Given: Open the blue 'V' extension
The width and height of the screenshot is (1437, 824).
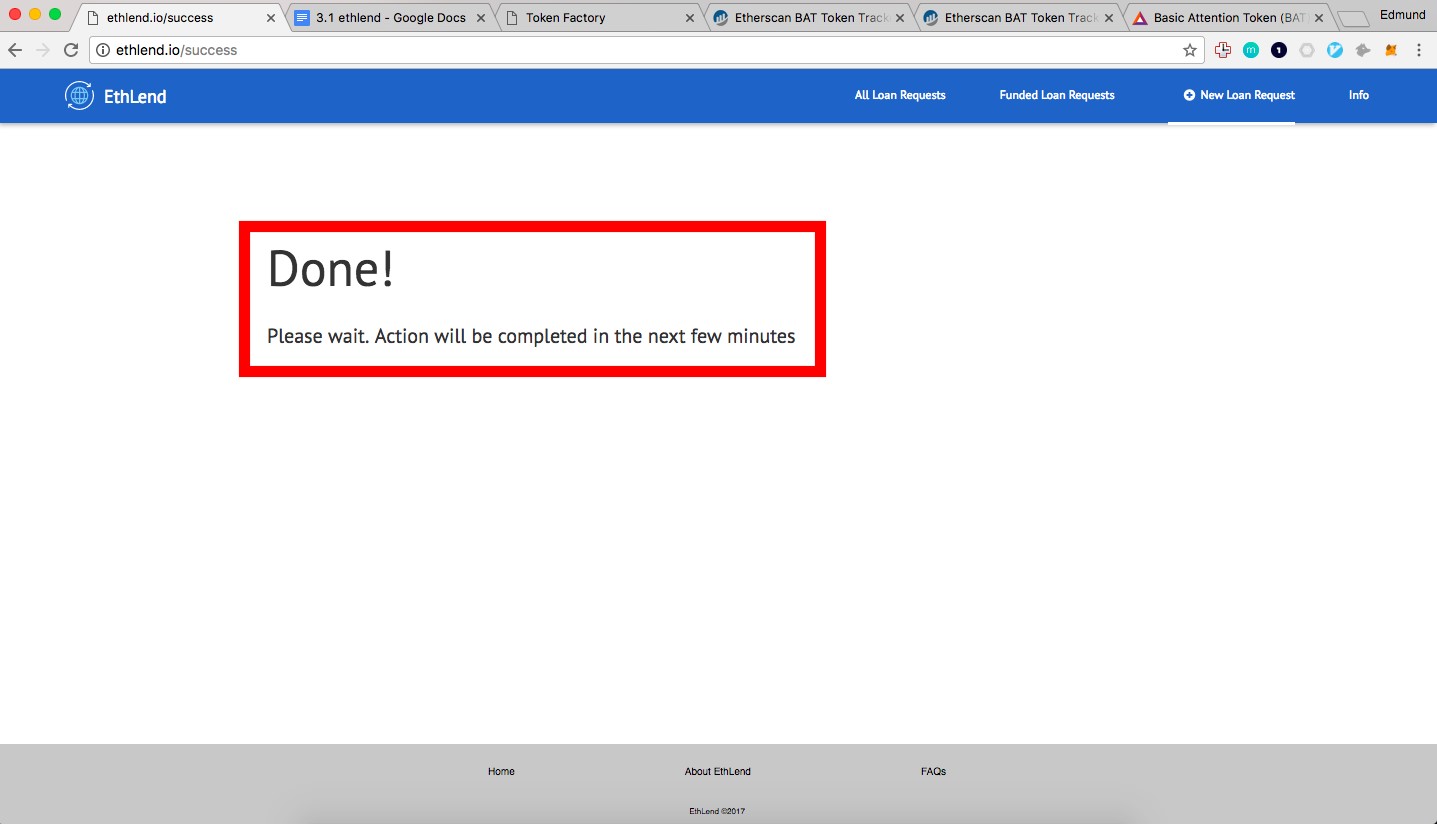Looking at the screenshot, I should pyautogui.click(x=1335, y=50).
